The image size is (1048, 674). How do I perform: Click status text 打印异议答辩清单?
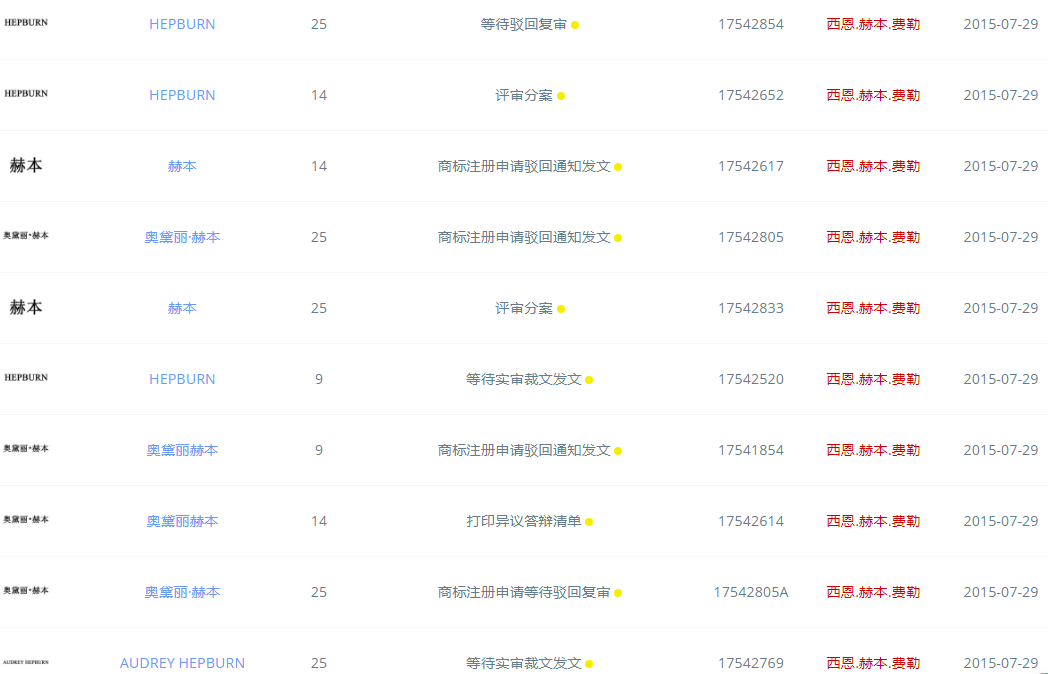click(x=523, y=521)
